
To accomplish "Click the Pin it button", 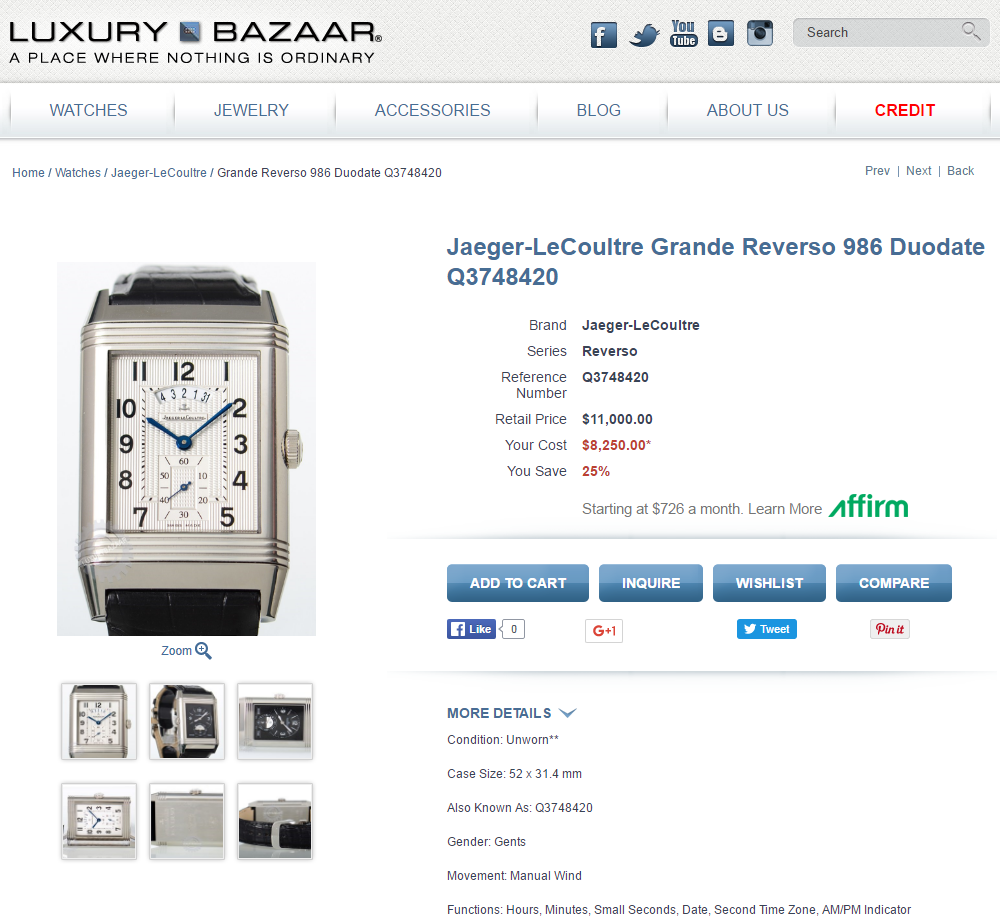I will point(890,629).
